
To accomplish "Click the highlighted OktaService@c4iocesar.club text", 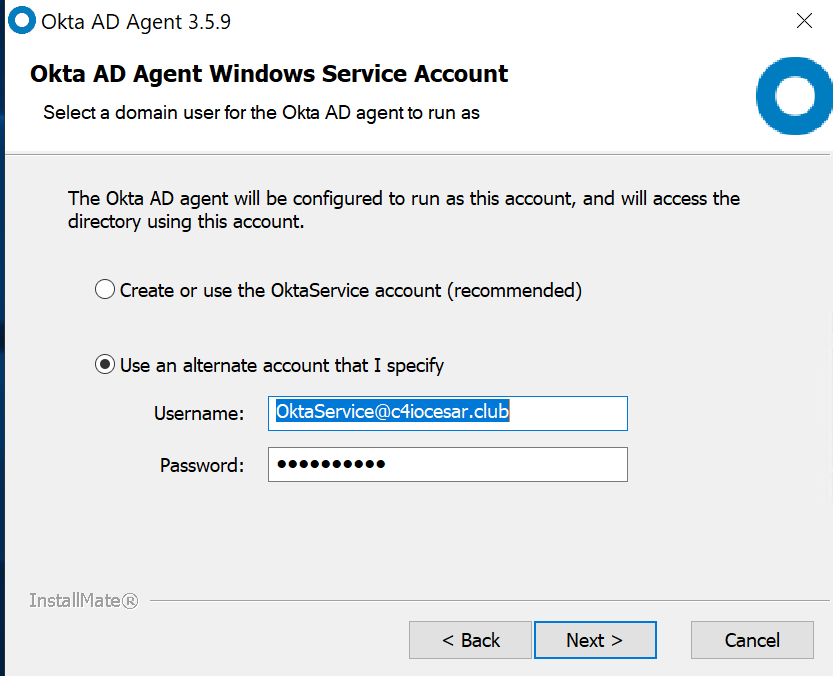I will coord(393,413).
